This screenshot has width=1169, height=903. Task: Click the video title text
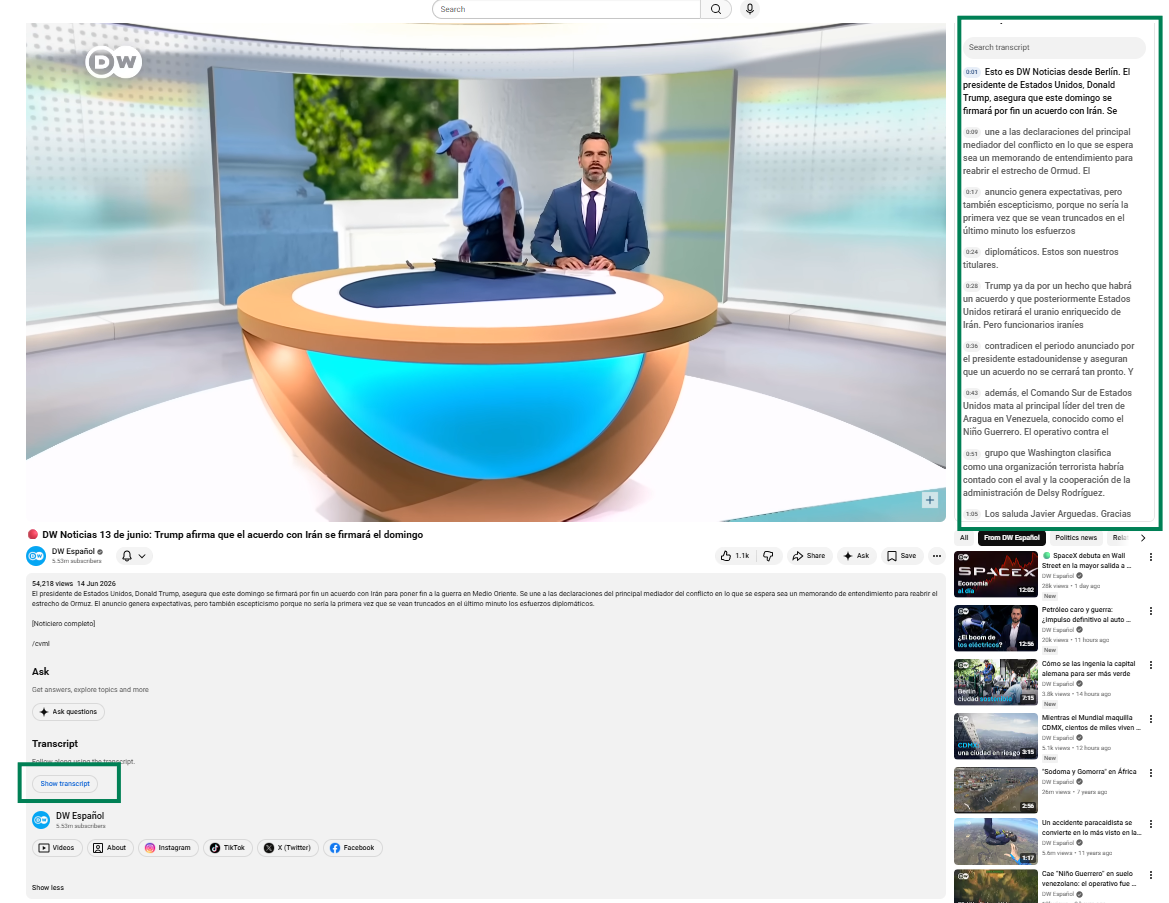point(232,535)
